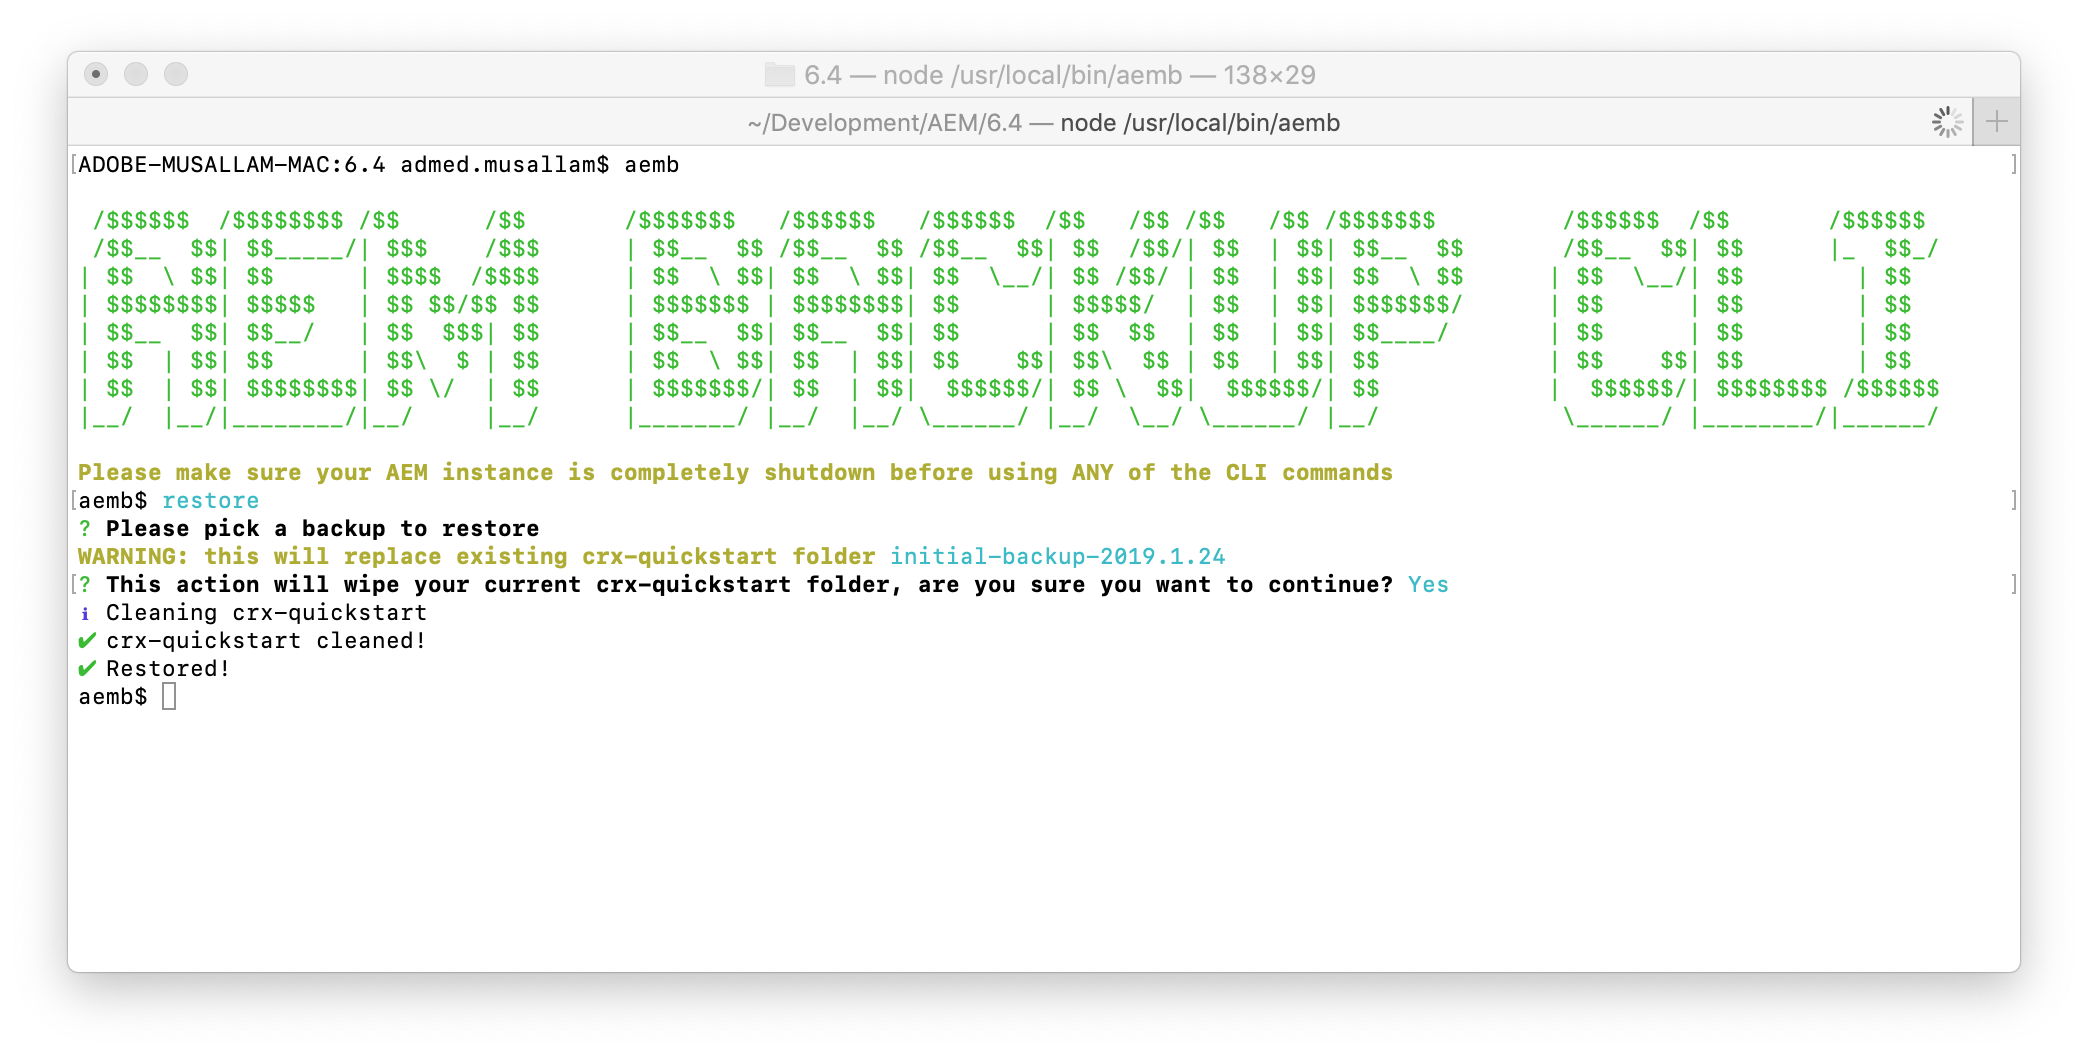Click 'Please pick a backup to restore' prompt
Screen dimensions: 2088x1056
tap(322, 528)
